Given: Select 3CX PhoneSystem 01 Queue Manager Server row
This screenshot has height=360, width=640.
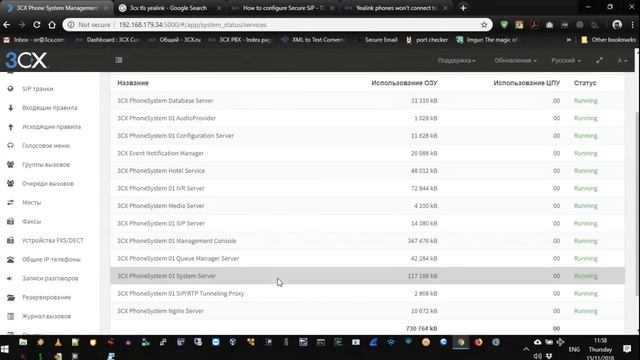Looking at the screenshot, I should [x=367, y=259].
